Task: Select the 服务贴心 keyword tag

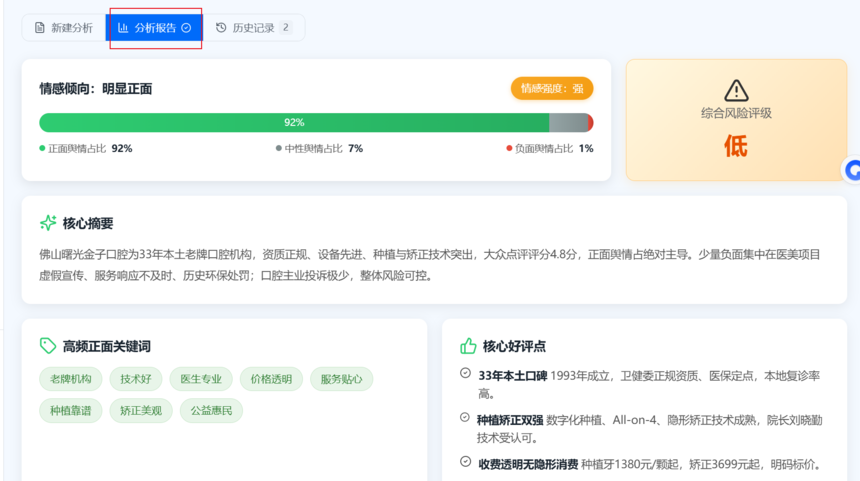Action: click(x=341, y=379)
